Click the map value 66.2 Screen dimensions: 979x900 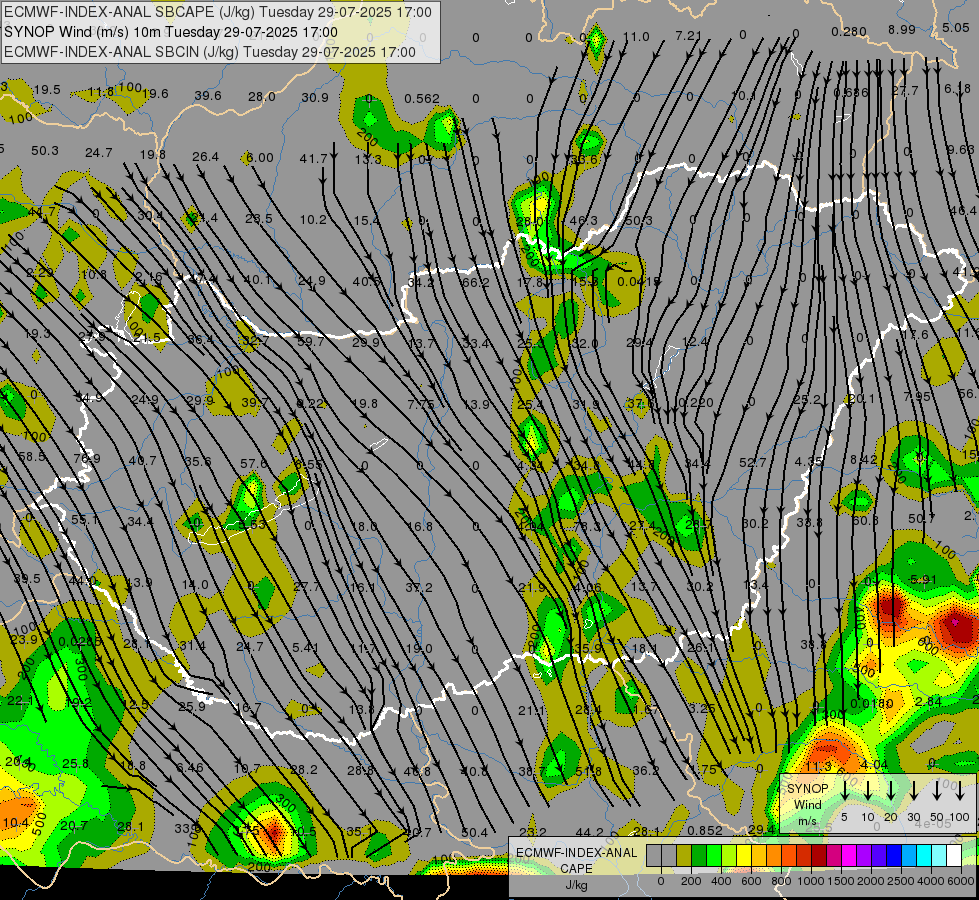(x=475, y=283)
